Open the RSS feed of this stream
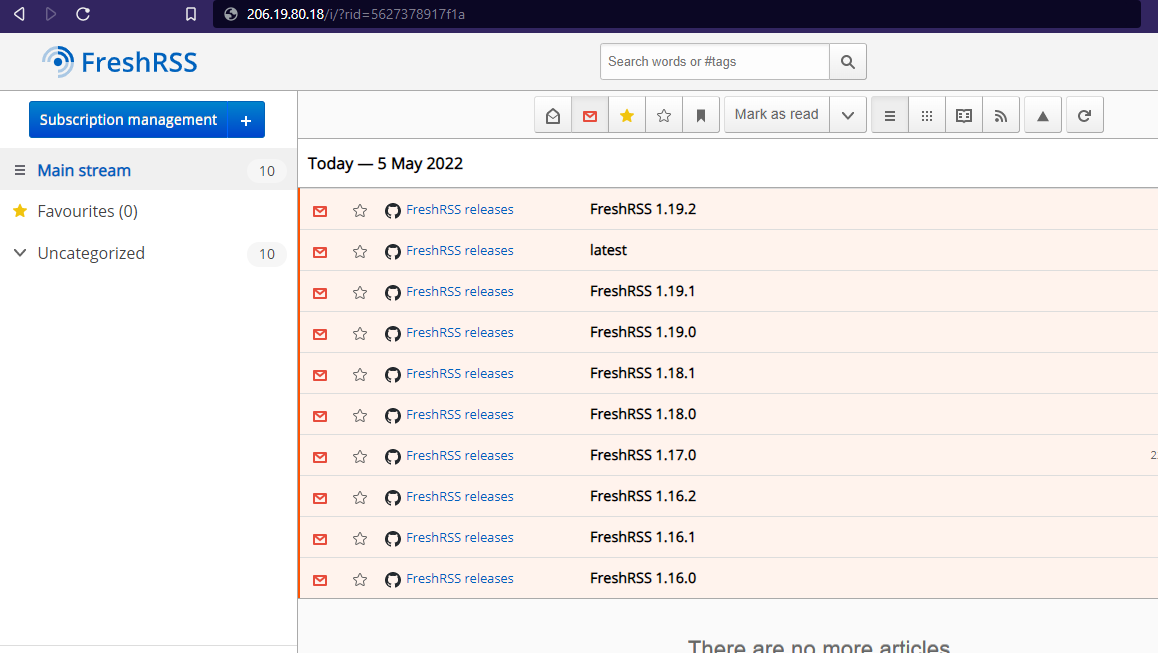The height and width of the screenshot is (653, 1158). [1001, 115]
